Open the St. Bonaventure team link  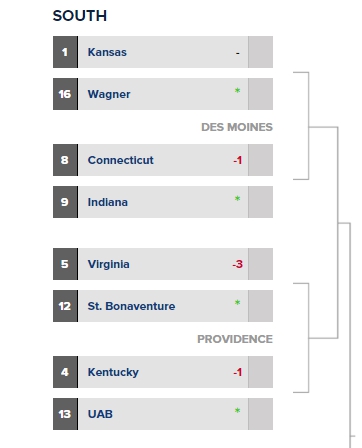tap(131, 306)
